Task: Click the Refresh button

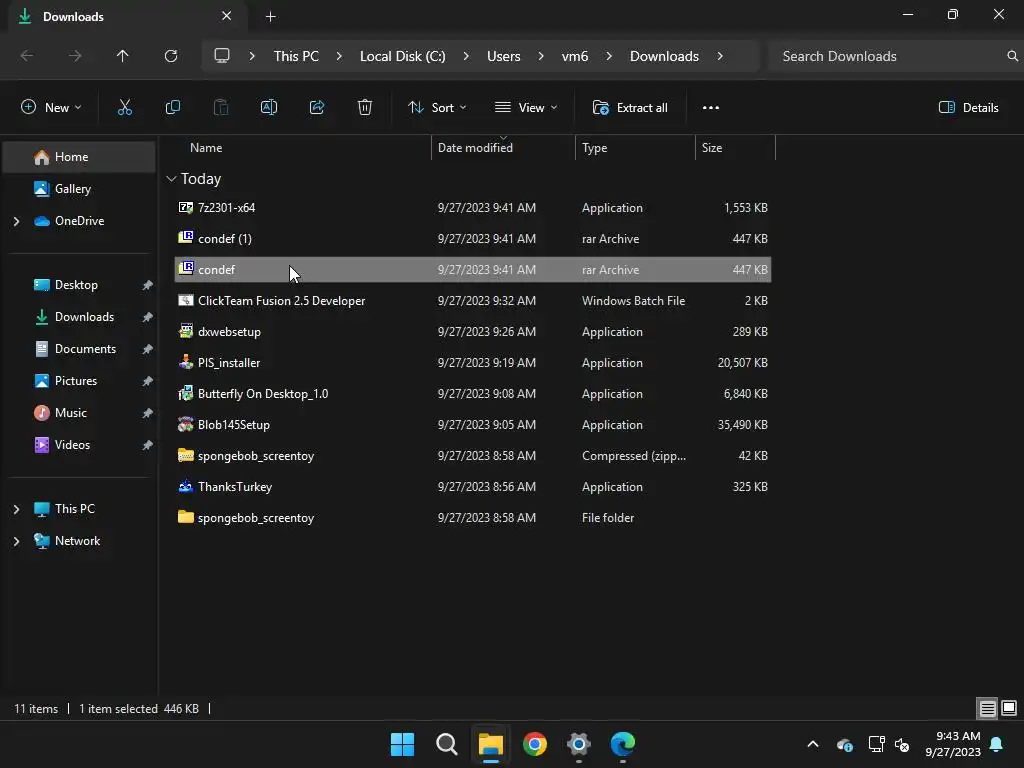Action: pos(170,56)
